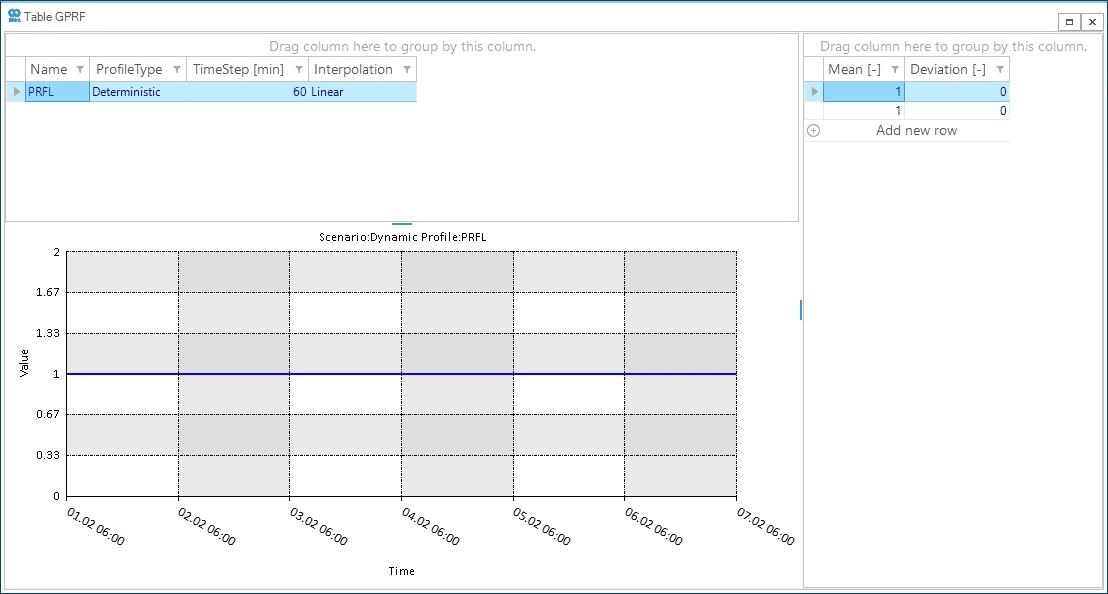Click the plus icon beside Add new row
This screenshot has height=594, width=1108.
click(813, 130)
